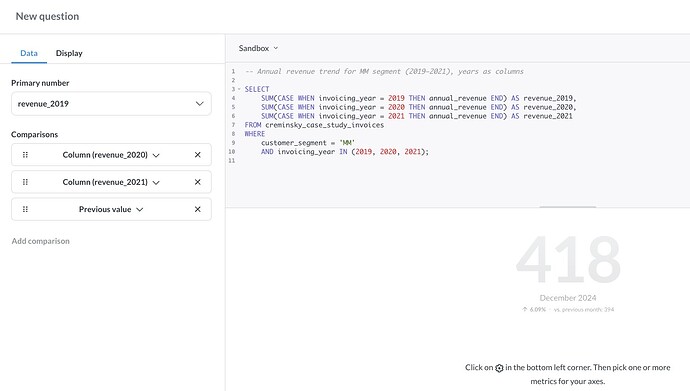Click the invoicing_year IN condition line
Viewport: 690px width, 391px height.
point(345,152)
